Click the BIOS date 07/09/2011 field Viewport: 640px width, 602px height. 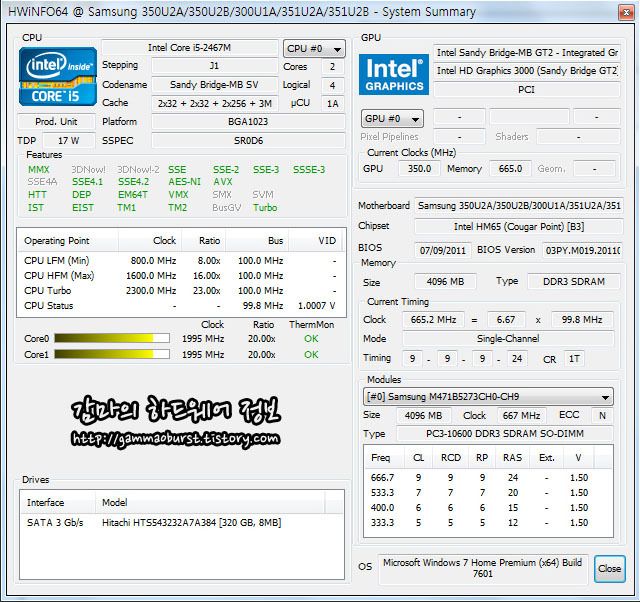point(443,250)
